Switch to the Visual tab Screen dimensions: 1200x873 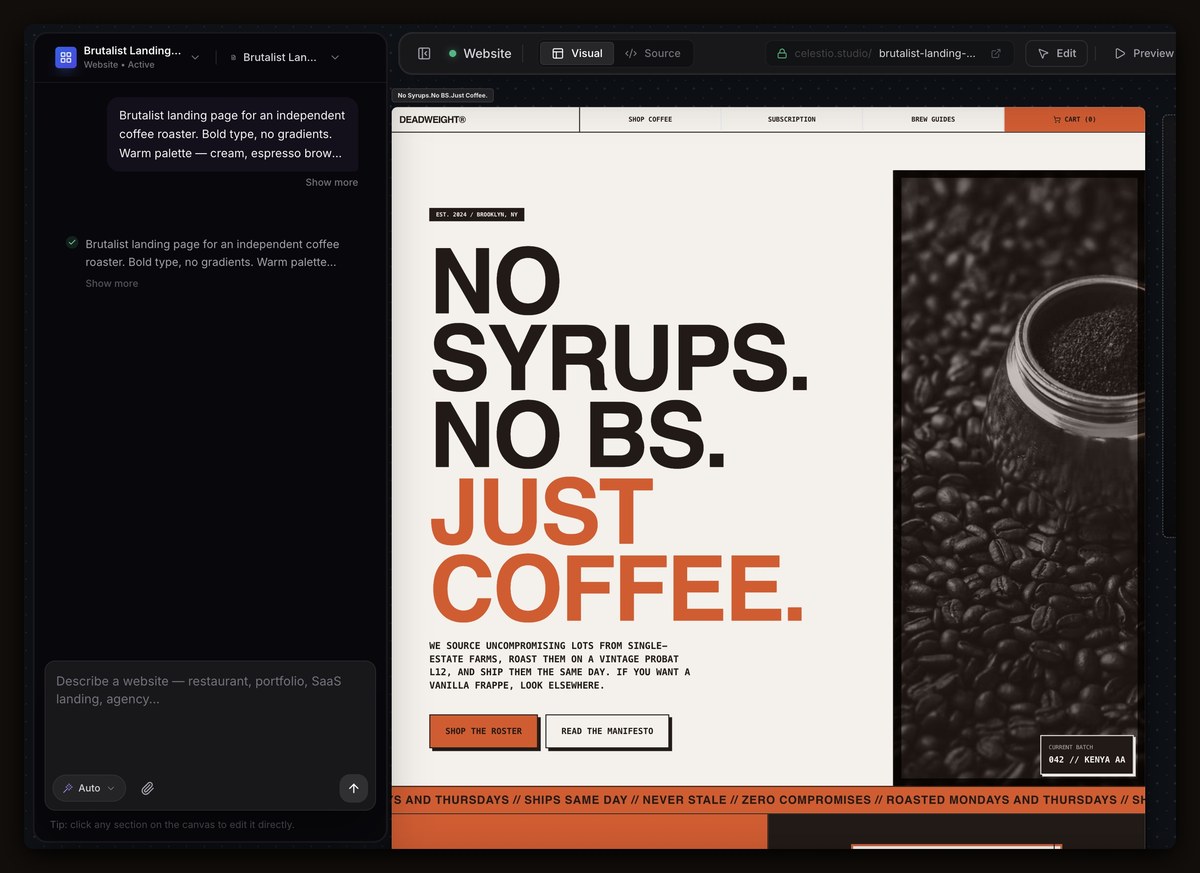click(577, 53)
